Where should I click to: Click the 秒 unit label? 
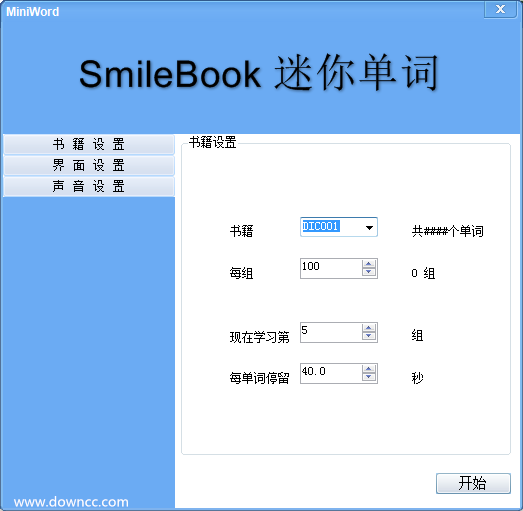pyautogui.click(x=418, y=378)
